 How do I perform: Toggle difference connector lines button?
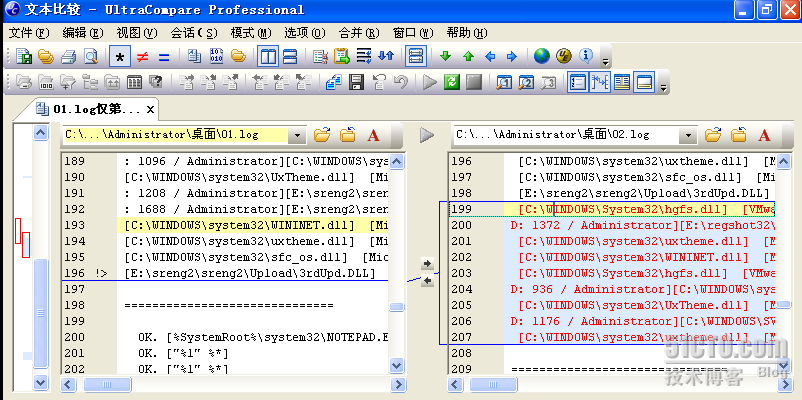600,82
